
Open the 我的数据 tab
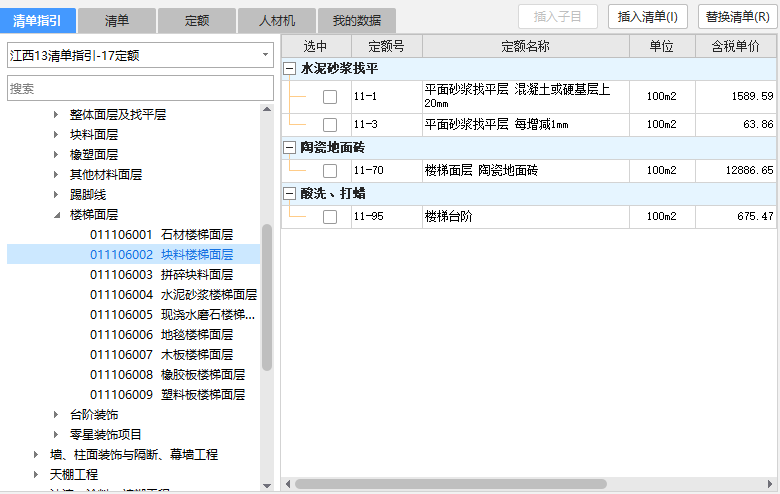357,20
